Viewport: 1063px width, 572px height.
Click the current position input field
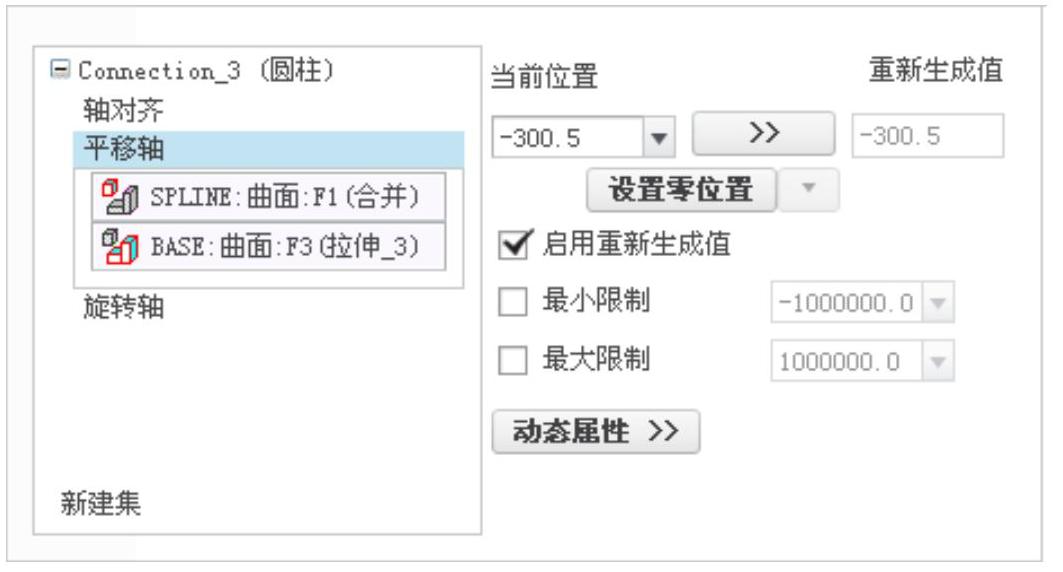pos(568,138)
